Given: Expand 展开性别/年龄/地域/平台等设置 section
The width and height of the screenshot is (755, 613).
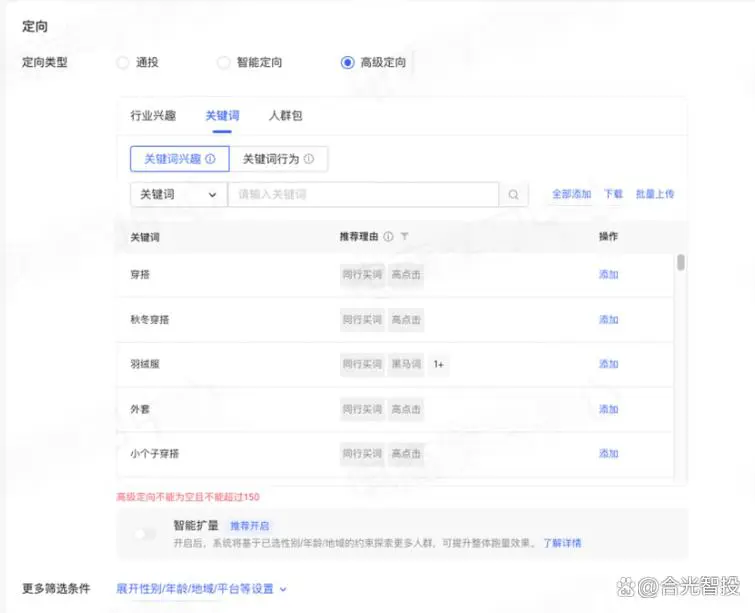Looking at the screenshot, I should 201,589.
